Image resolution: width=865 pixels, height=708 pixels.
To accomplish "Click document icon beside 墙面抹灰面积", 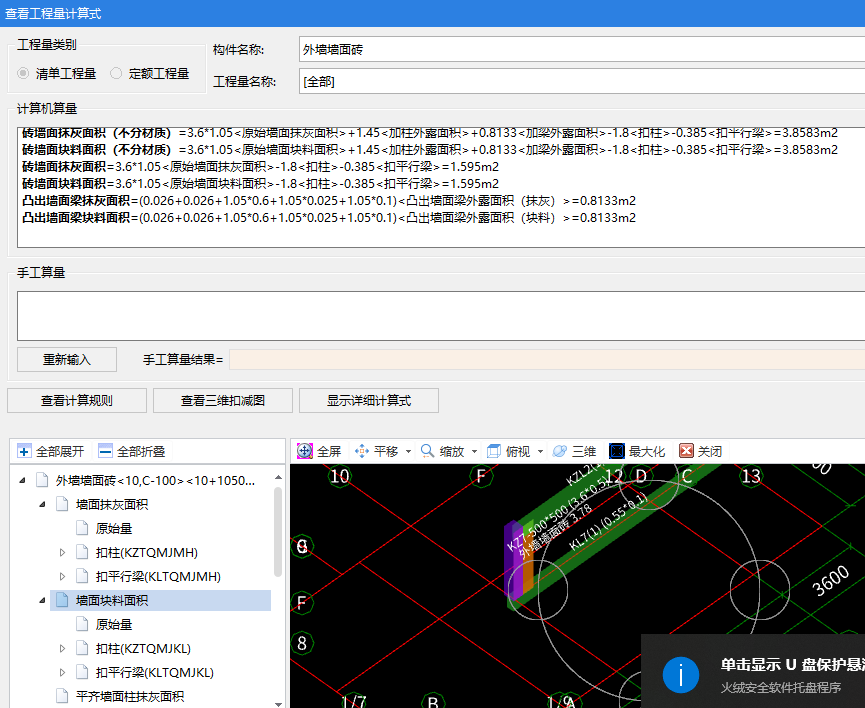I will 62,504.
